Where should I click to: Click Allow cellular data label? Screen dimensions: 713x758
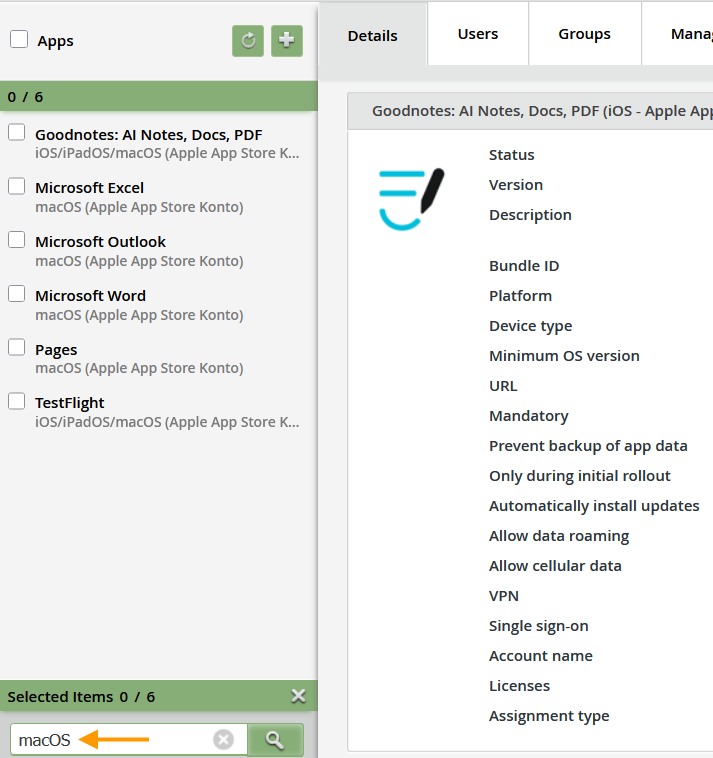[555, 566]
